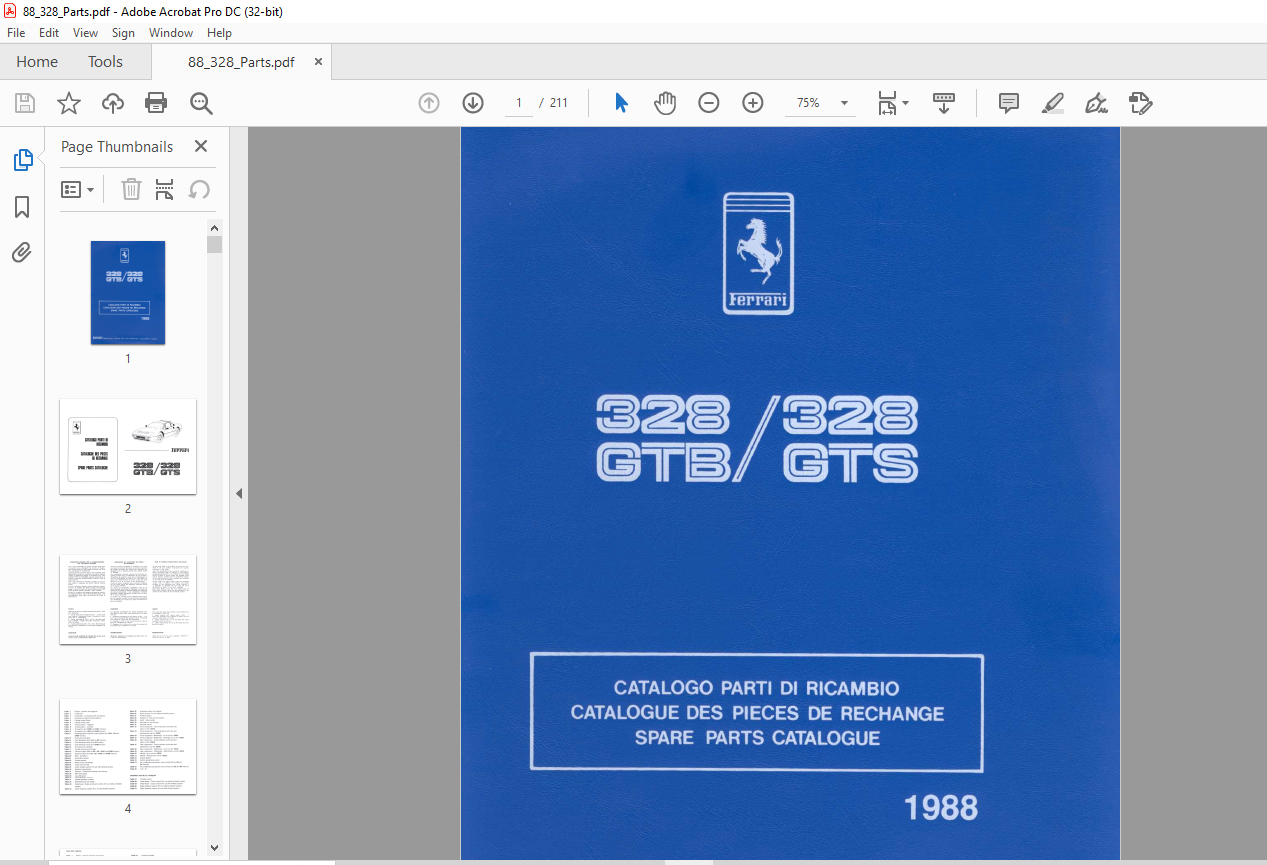Upload the file to cloud

pyautogui.click(x=113, y=103)
